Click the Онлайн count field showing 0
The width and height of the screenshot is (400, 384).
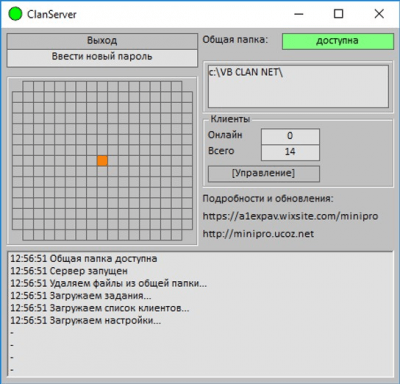tap(290, 136)
